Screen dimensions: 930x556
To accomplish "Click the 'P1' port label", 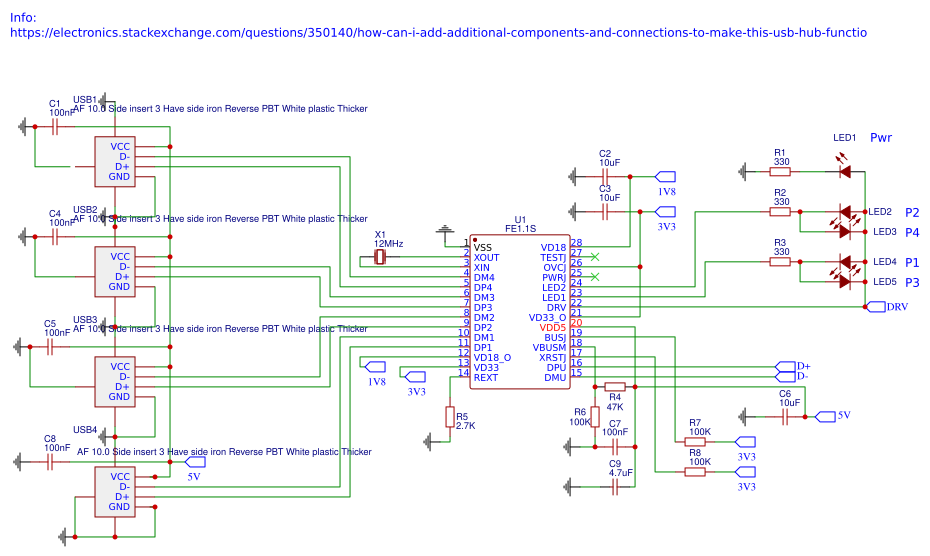I will (912, 262).
